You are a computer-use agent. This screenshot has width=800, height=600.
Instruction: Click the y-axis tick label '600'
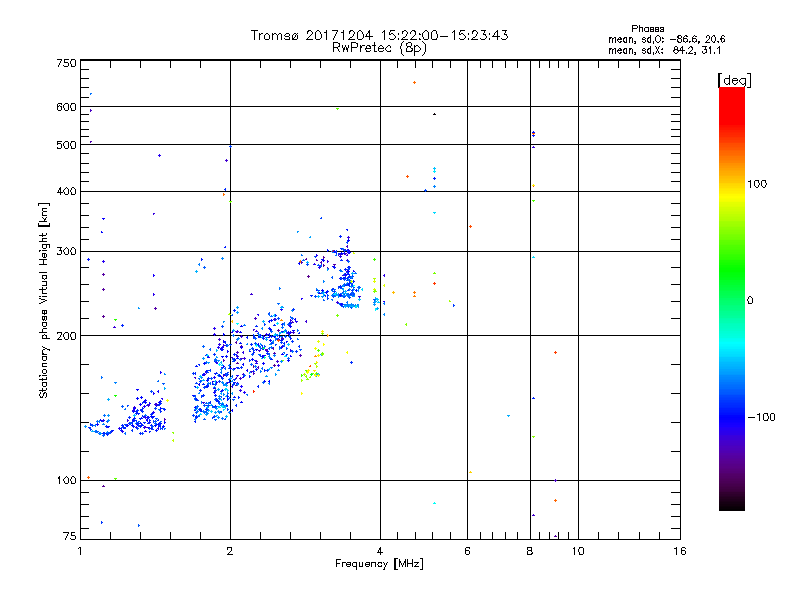pos(66,107)
